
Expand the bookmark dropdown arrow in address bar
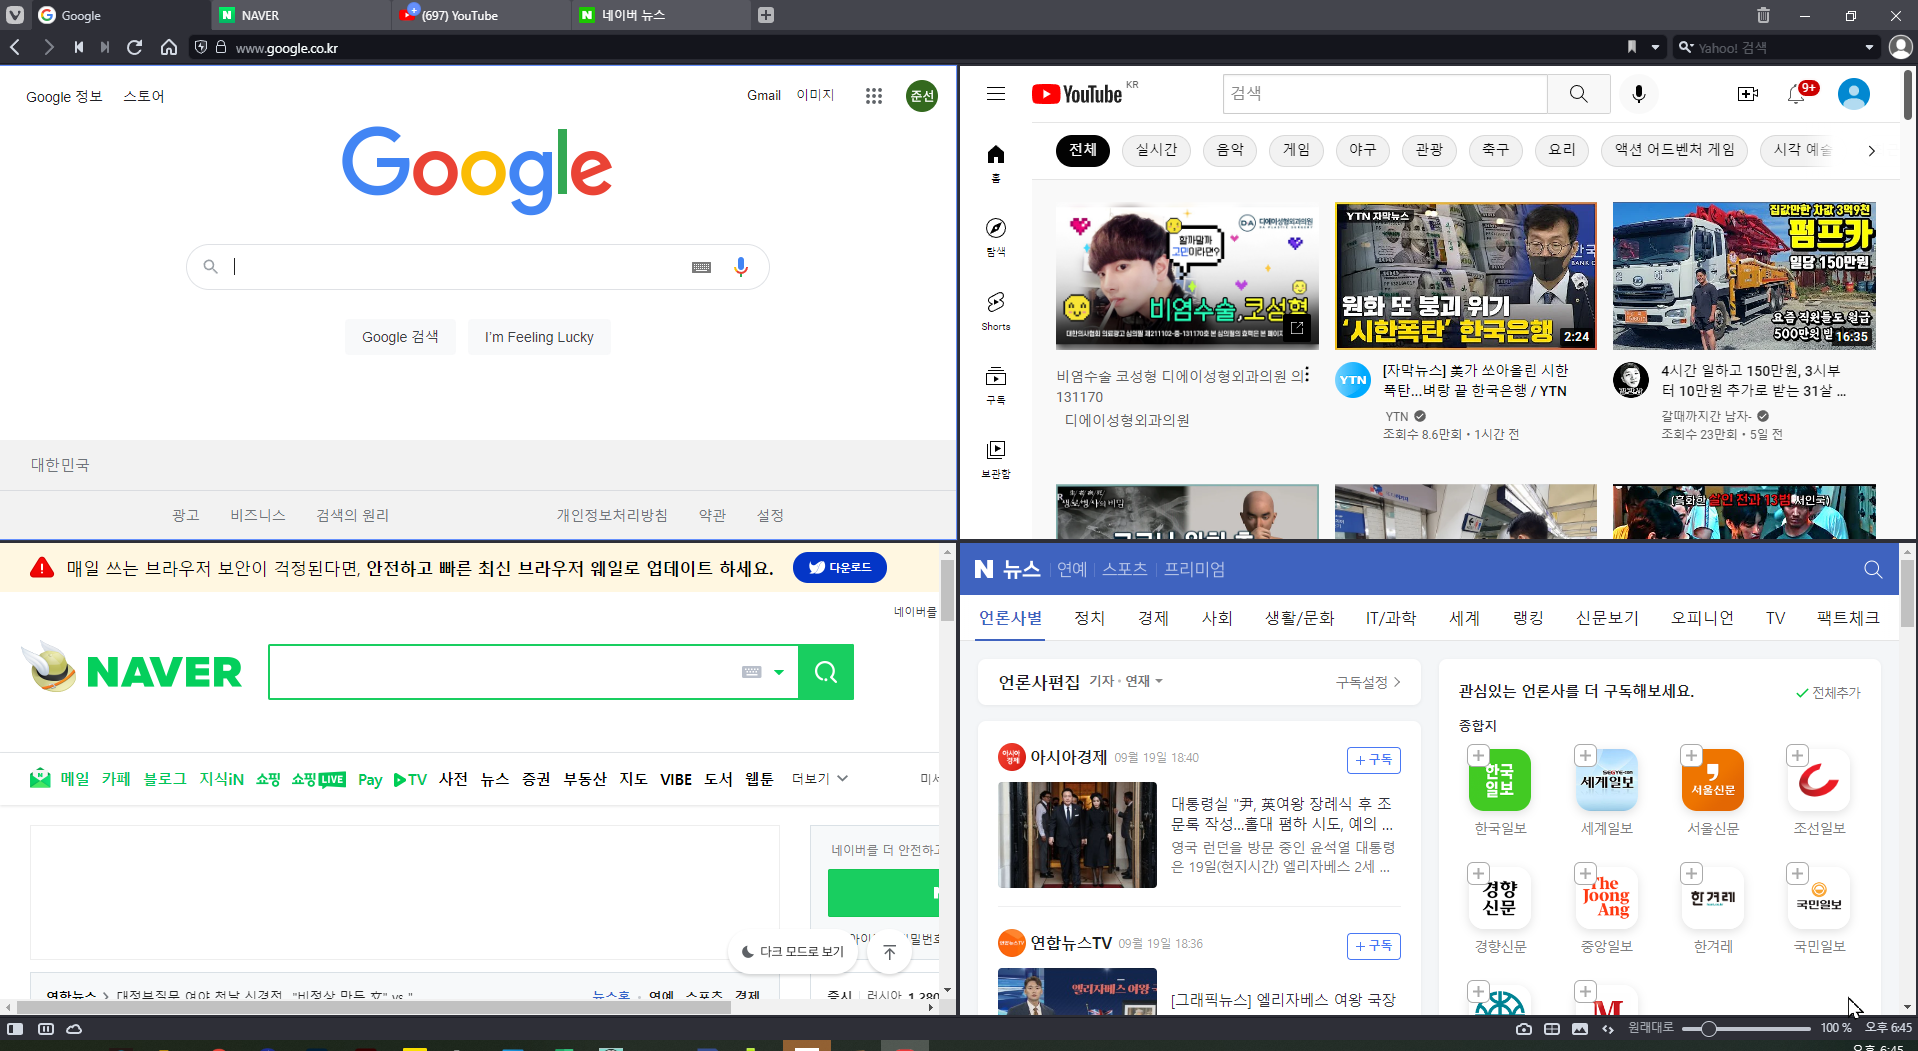1655,47
